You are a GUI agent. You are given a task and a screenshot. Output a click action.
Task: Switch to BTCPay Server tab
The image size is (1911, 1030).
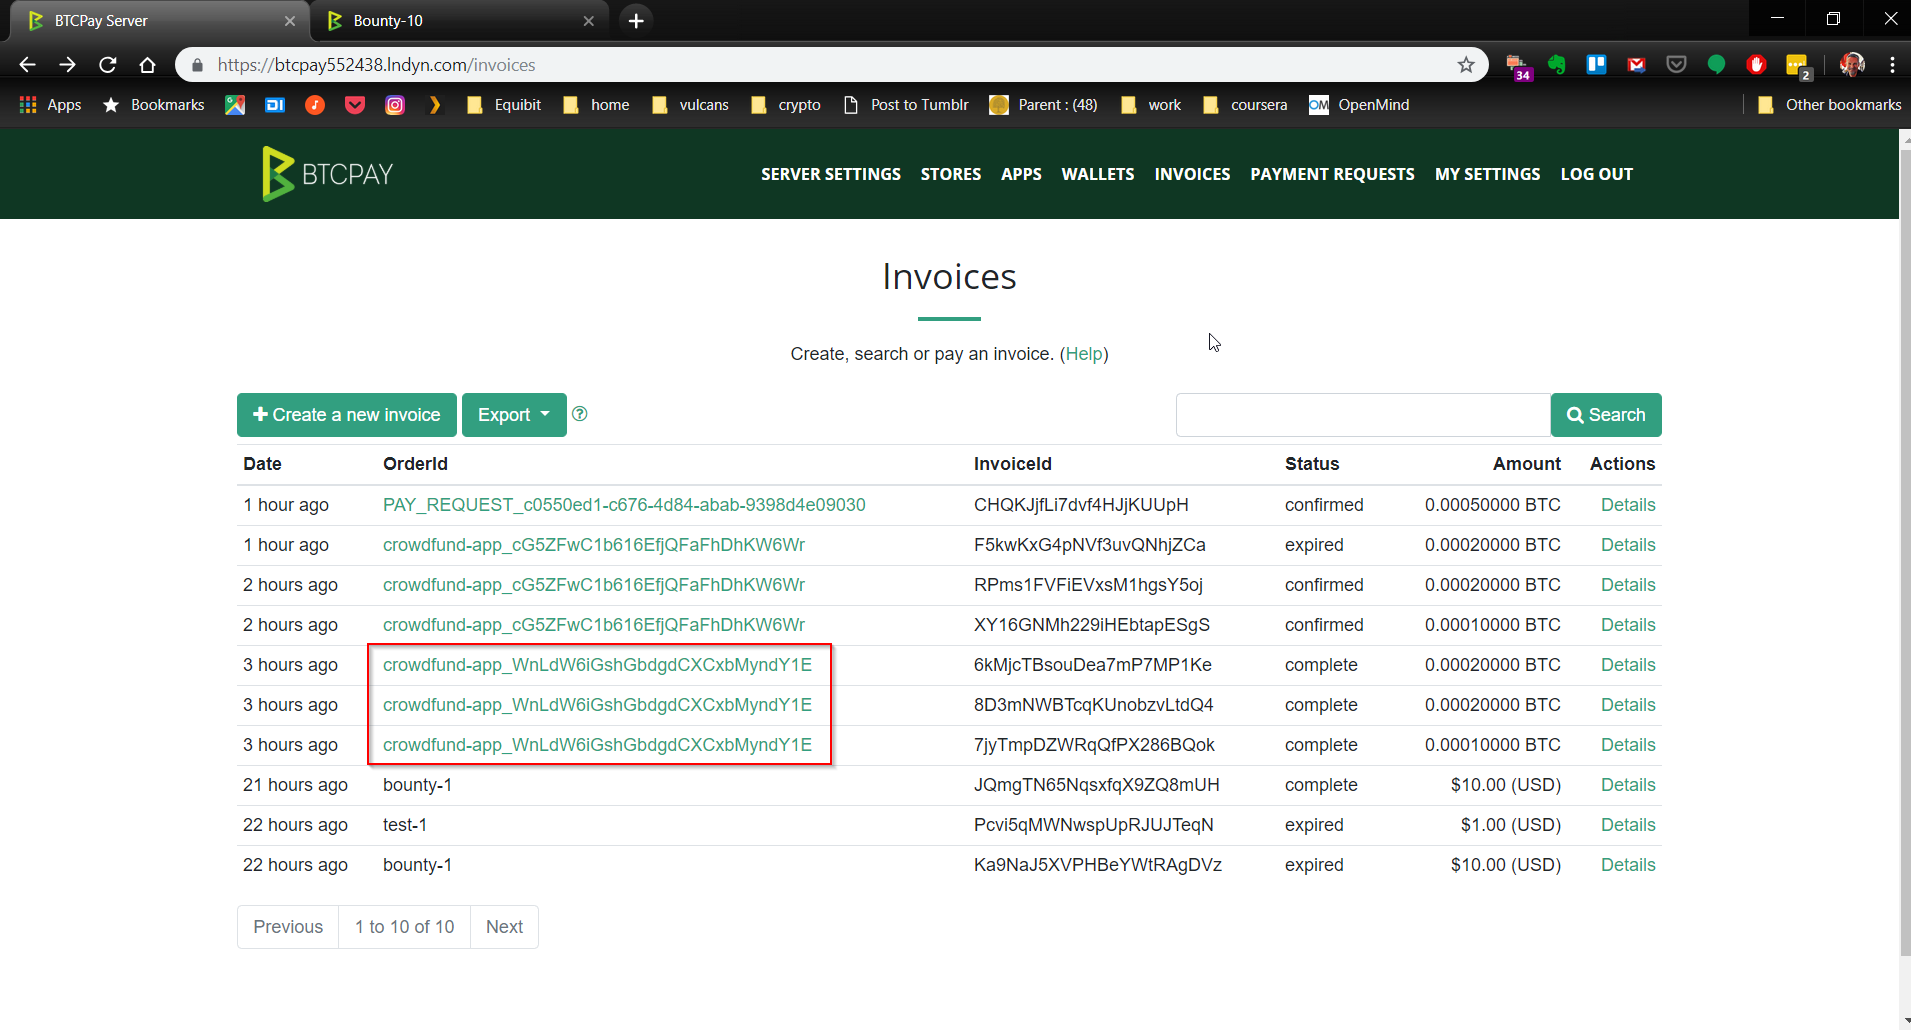(160, 21)
